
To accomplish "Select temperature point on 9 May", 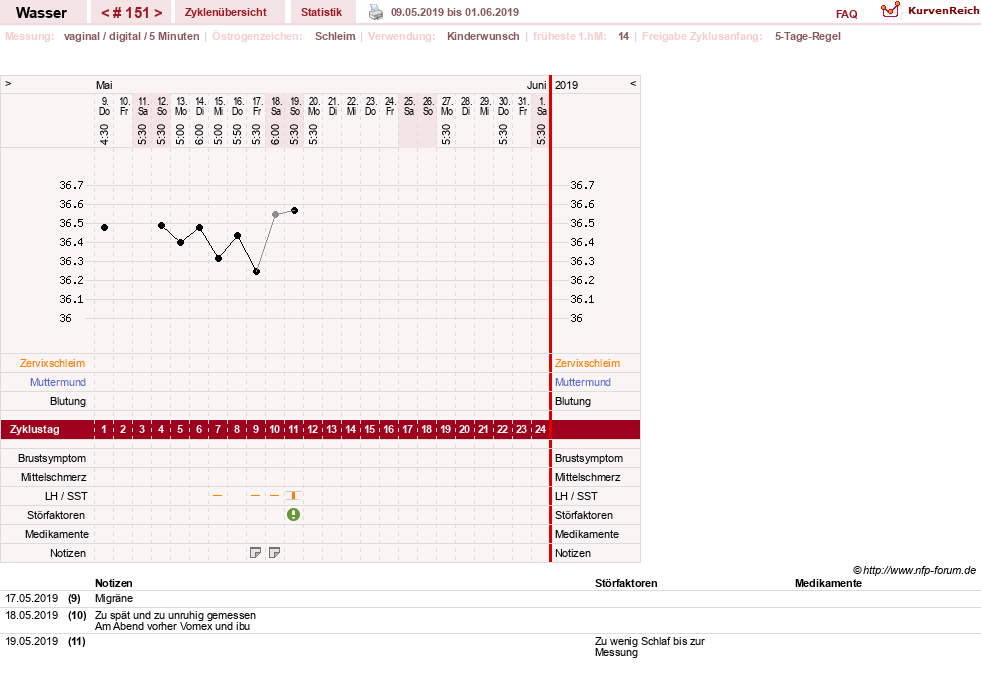I will (x=104, y=228).
